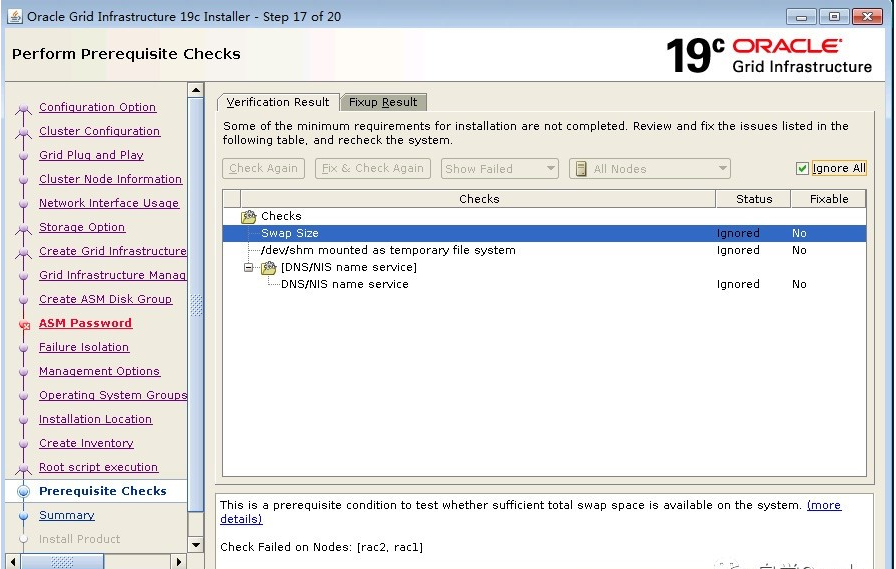The width and height of the screenshot is (896, 569).
Task: Switch to the Fixup Result tab
Action: tap(383, 102)
